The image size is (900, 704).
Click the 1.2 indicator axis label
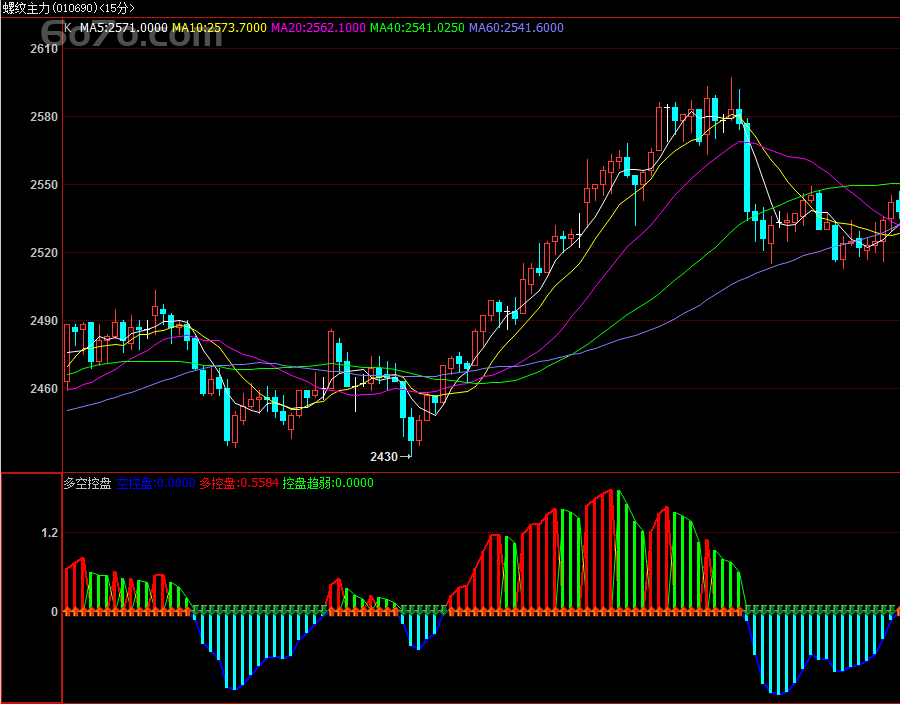(49, 533)
